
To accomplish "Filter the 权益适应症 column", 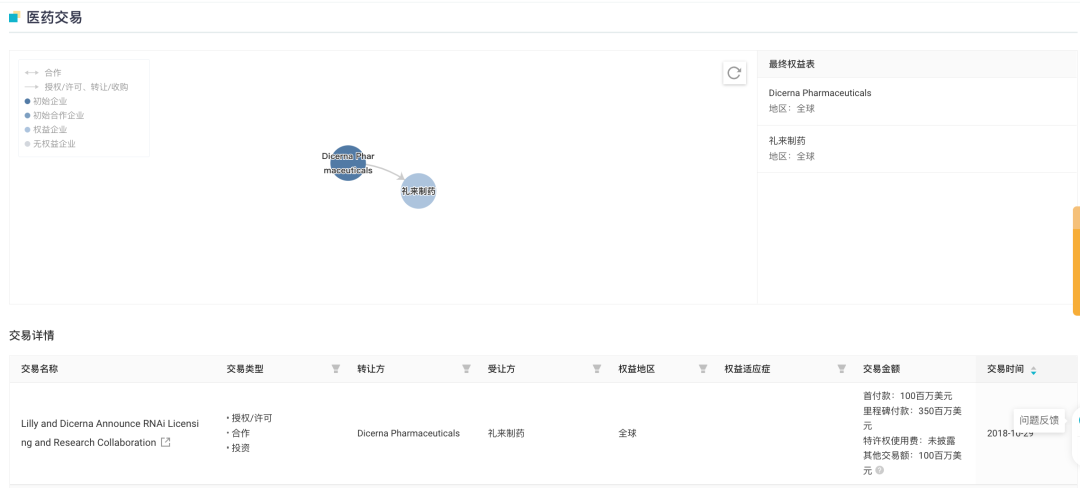I will pyautogui.click(x=841, y=369).
